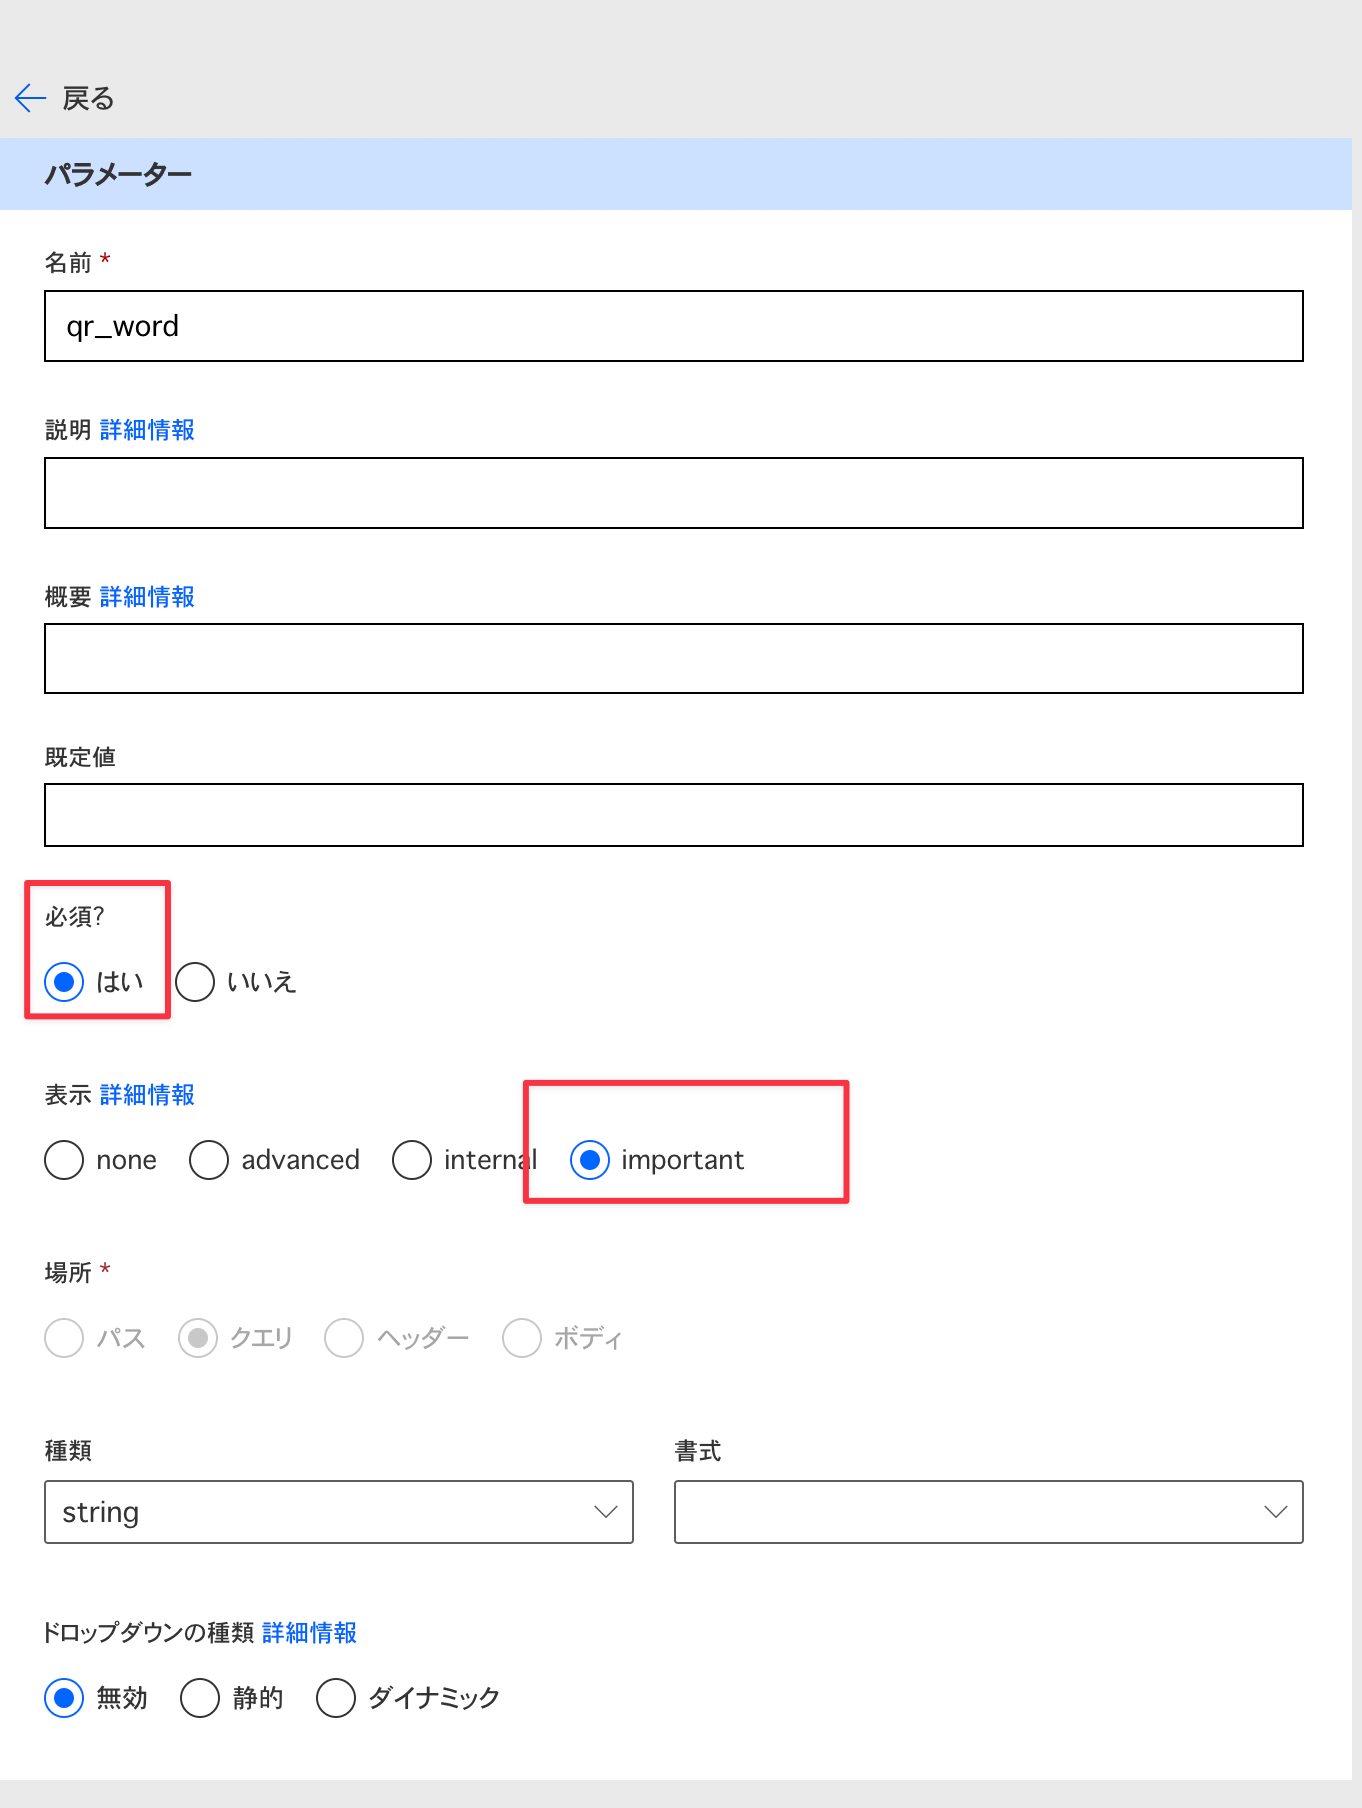Viewport: 1362px width, 1808px height.
Task: Click the 概要 summary input field
Action: (x=674, y=658)
